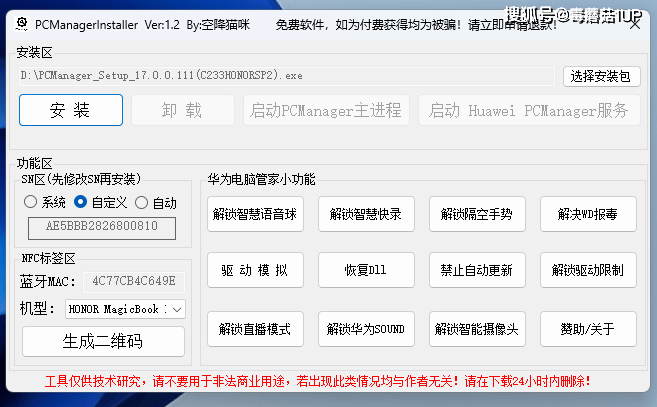Click 解锁驱动限制 button
The width and height of the screenshot is (657, 407).
click(588, 270)
